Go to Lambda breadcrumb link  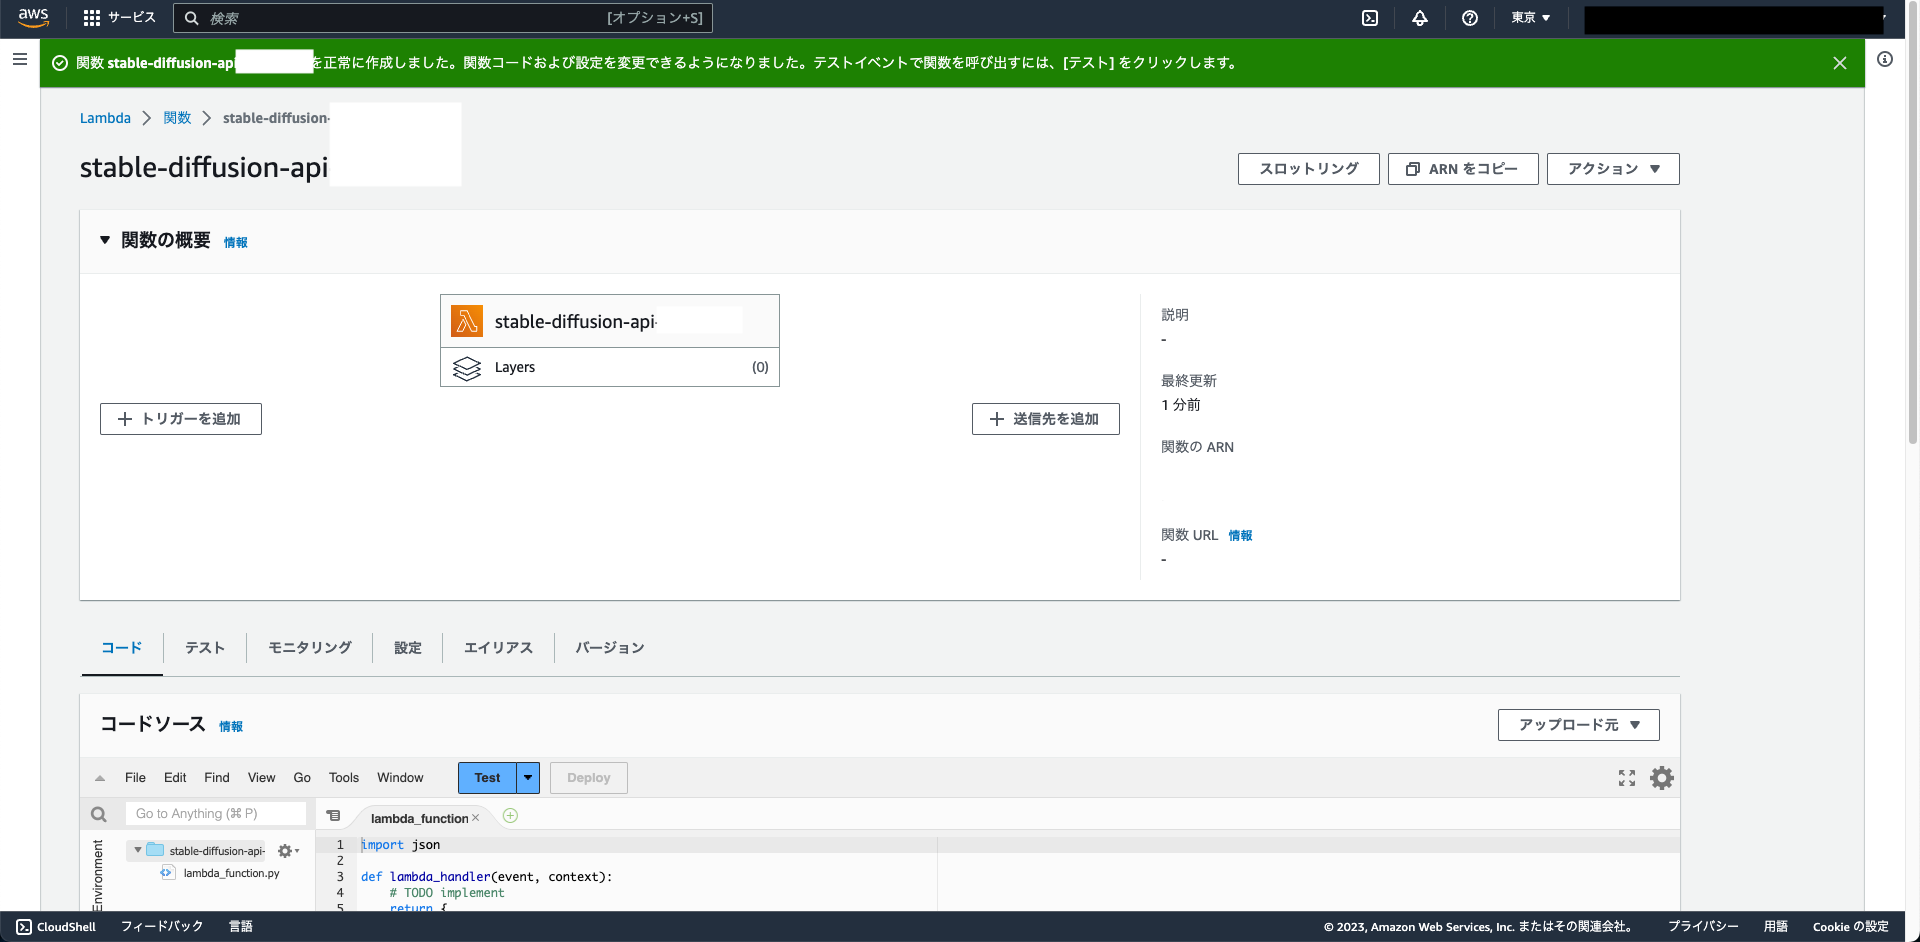click(105, 118)
